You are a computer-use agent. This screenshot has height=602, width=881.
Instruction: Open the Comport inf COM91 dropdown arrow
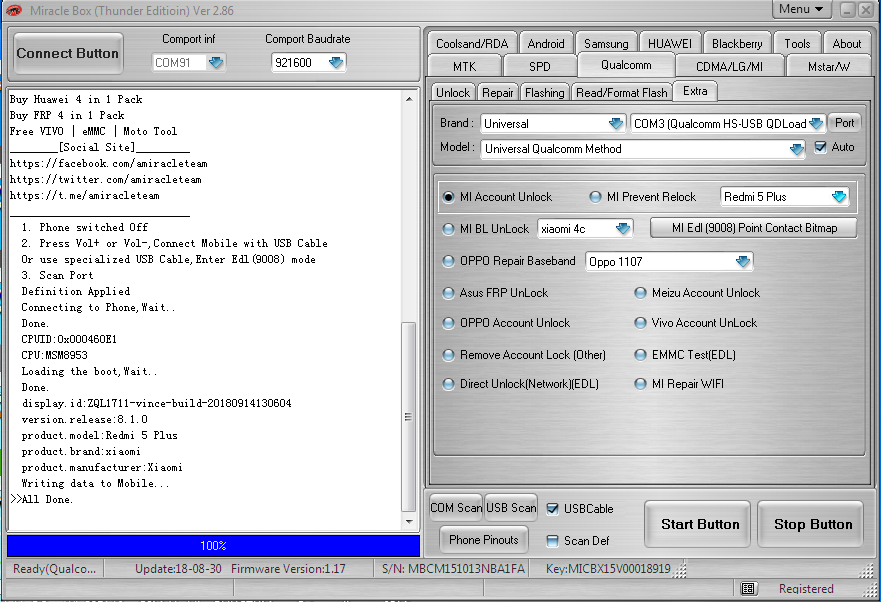[216, 62]
